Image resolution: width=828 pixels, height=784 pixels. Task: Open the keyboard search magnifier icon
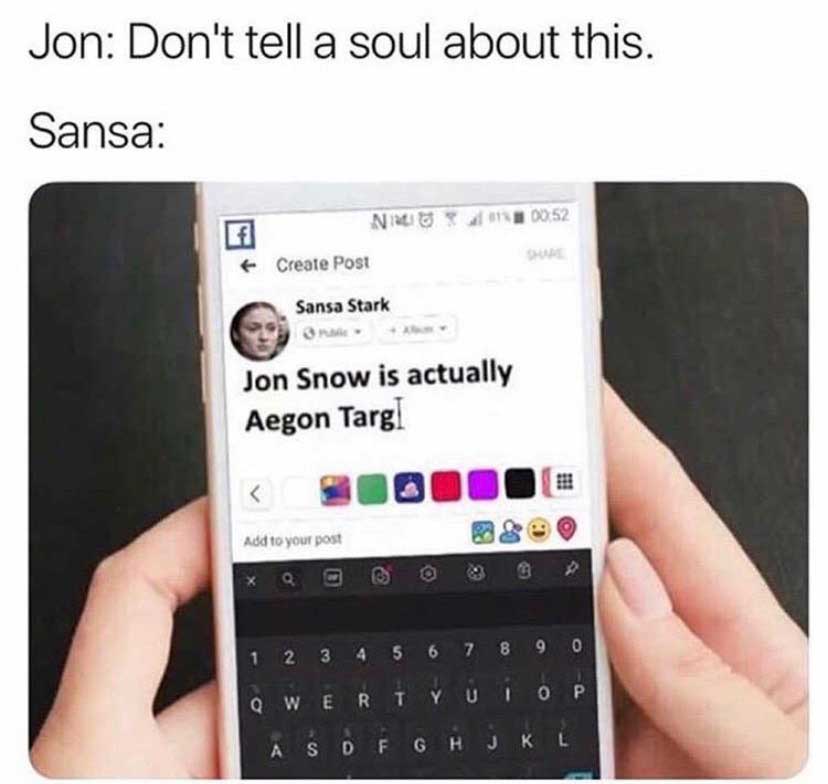coord(287,579)
